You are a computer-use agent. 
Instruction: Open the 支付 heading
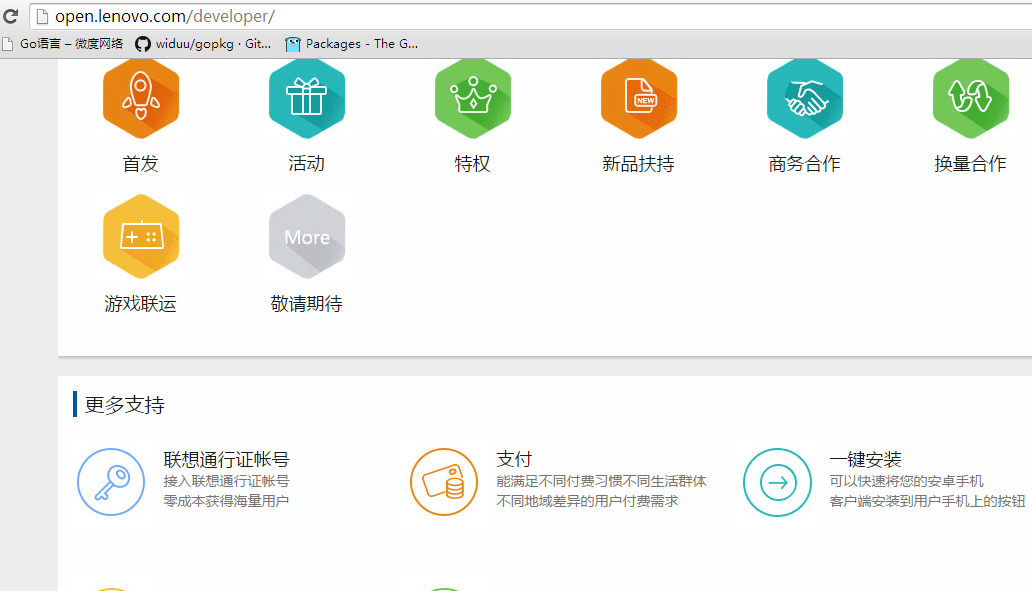[x=514, y=459]
